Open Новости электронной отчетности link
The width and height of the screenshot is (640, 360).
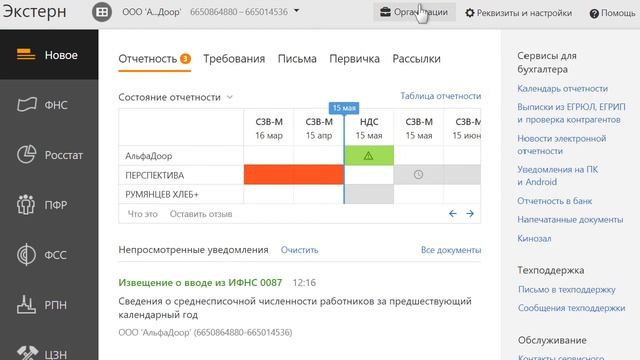coord(562,144)
